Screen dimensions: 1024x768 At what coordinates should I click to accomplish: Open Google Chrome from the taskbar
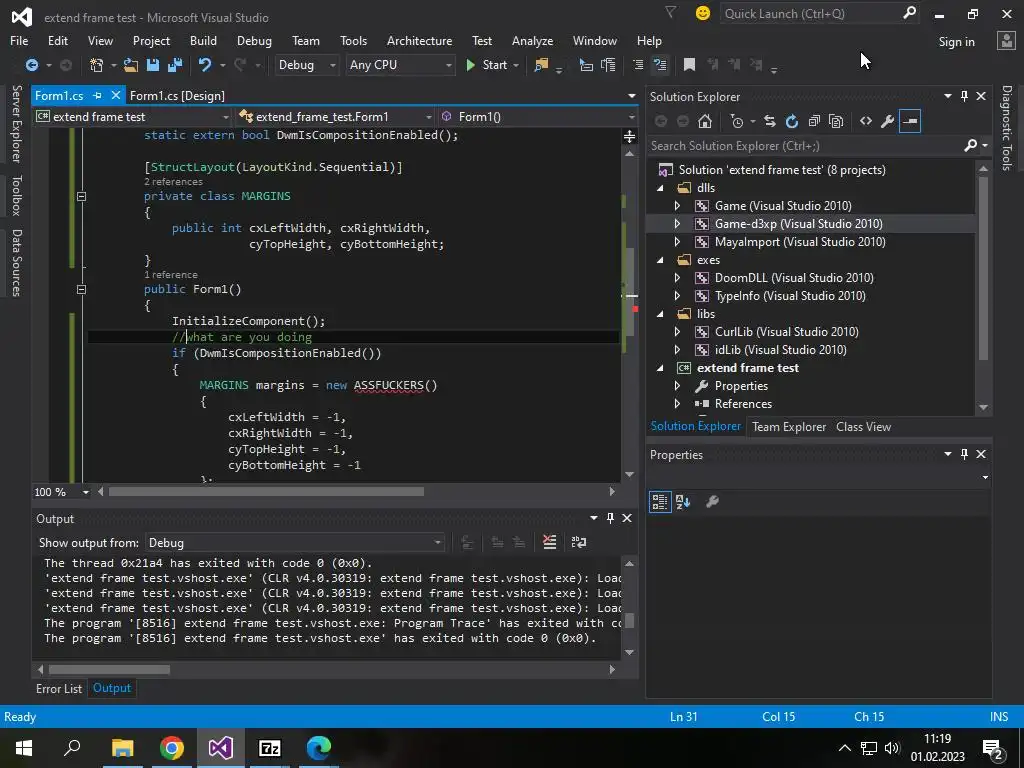pos(172,748)
